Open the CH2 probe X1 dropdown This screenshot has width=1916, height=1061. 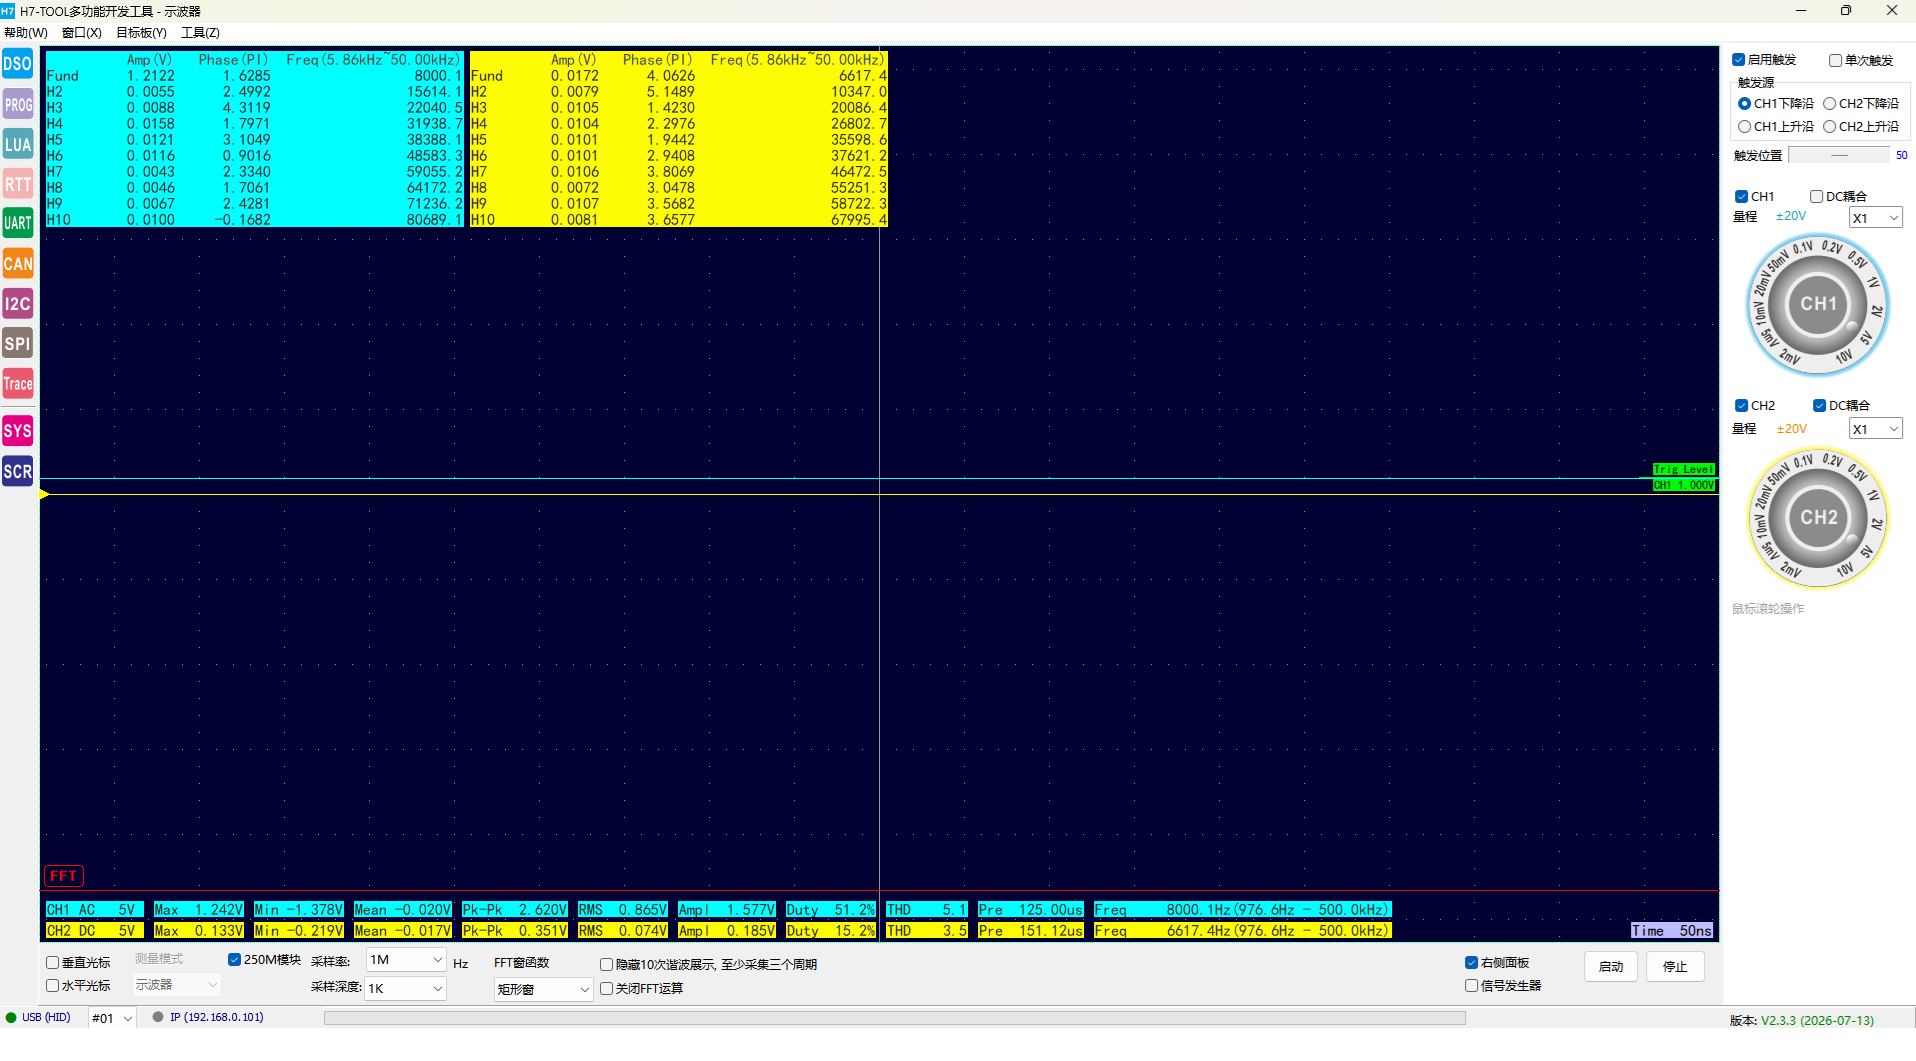click(x=1875, y=429)
